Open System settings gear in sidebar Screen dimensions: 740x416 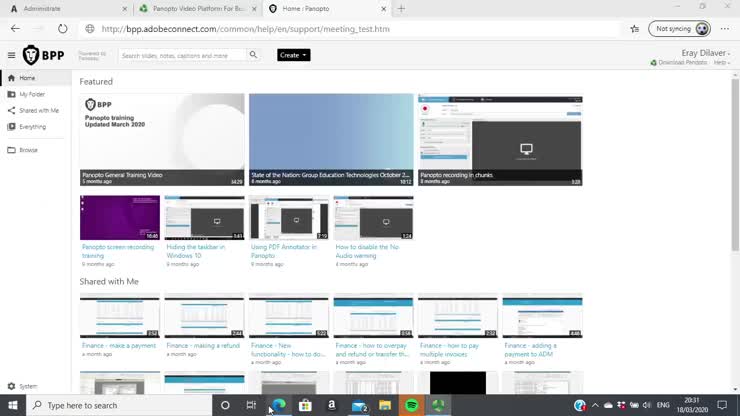pos(12,386)
